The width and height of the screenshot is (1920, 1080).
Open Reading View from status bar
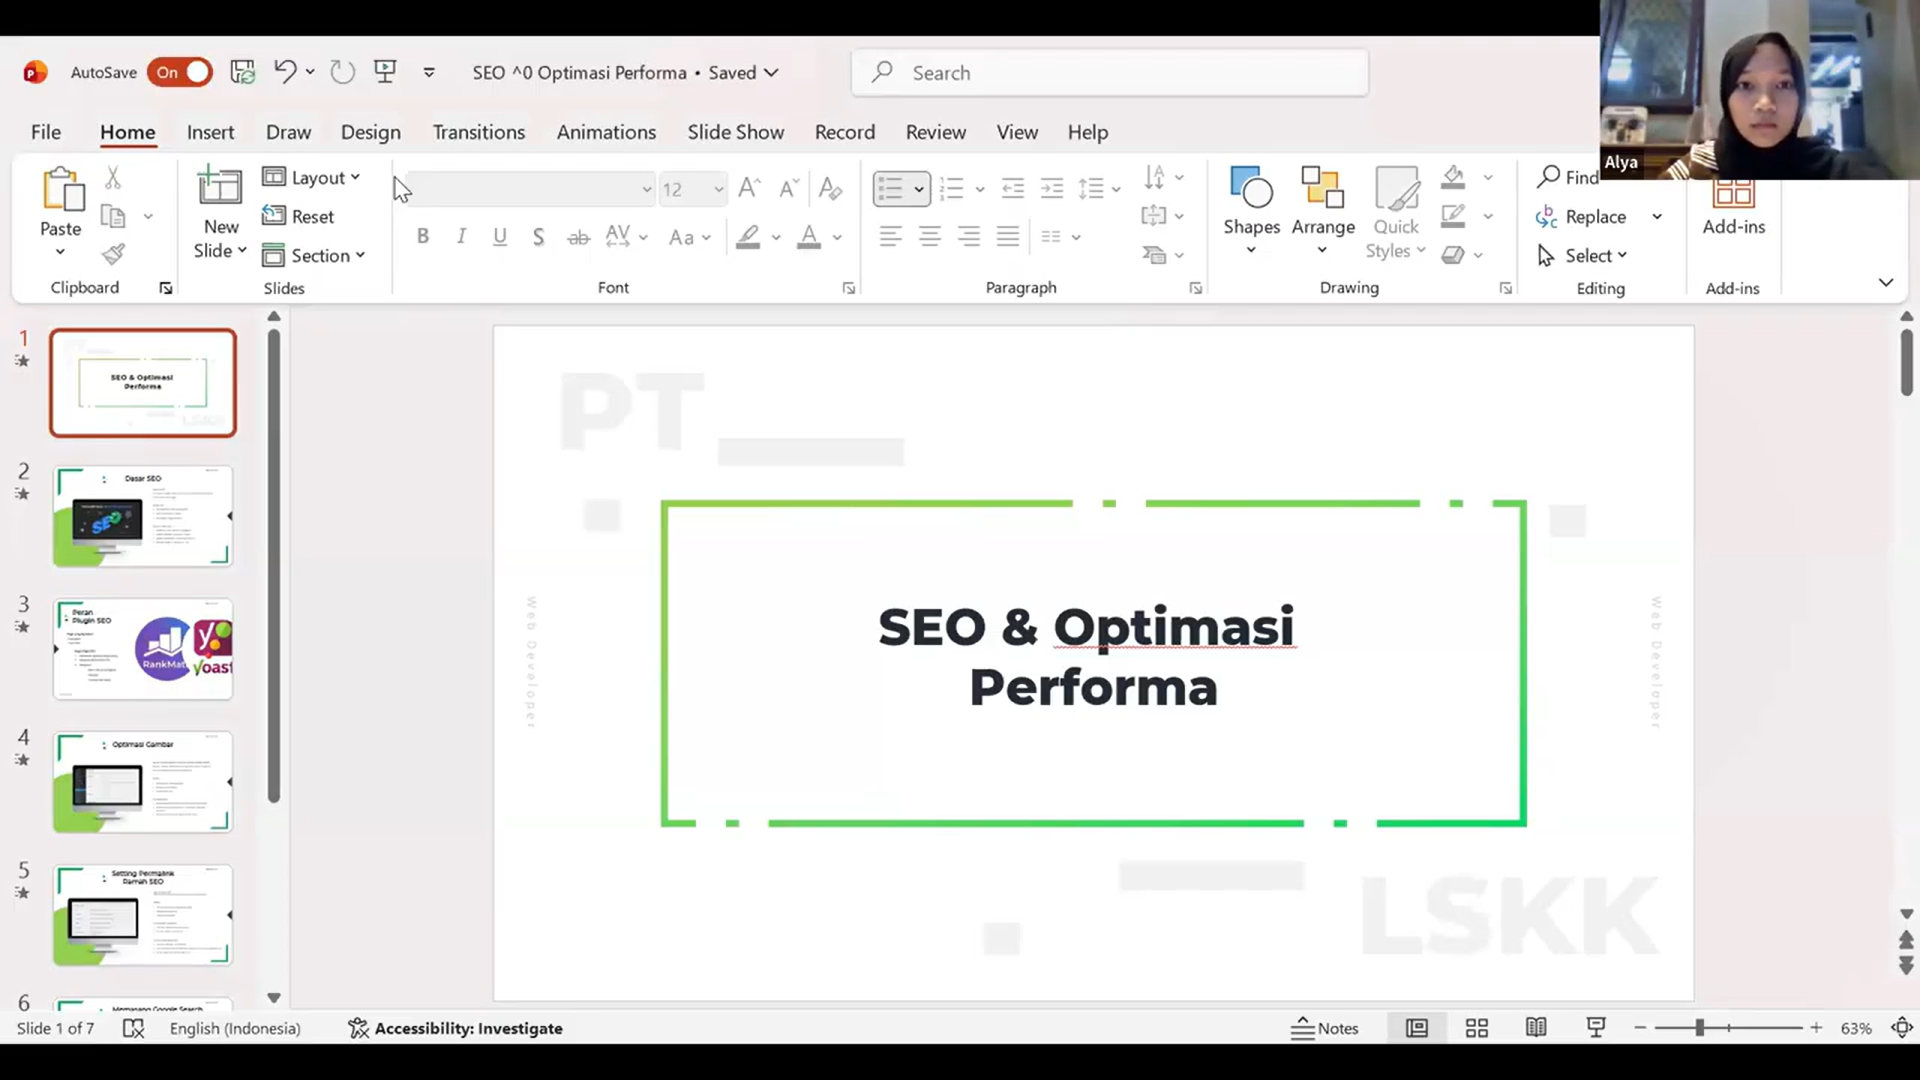click(1536, 1028)
